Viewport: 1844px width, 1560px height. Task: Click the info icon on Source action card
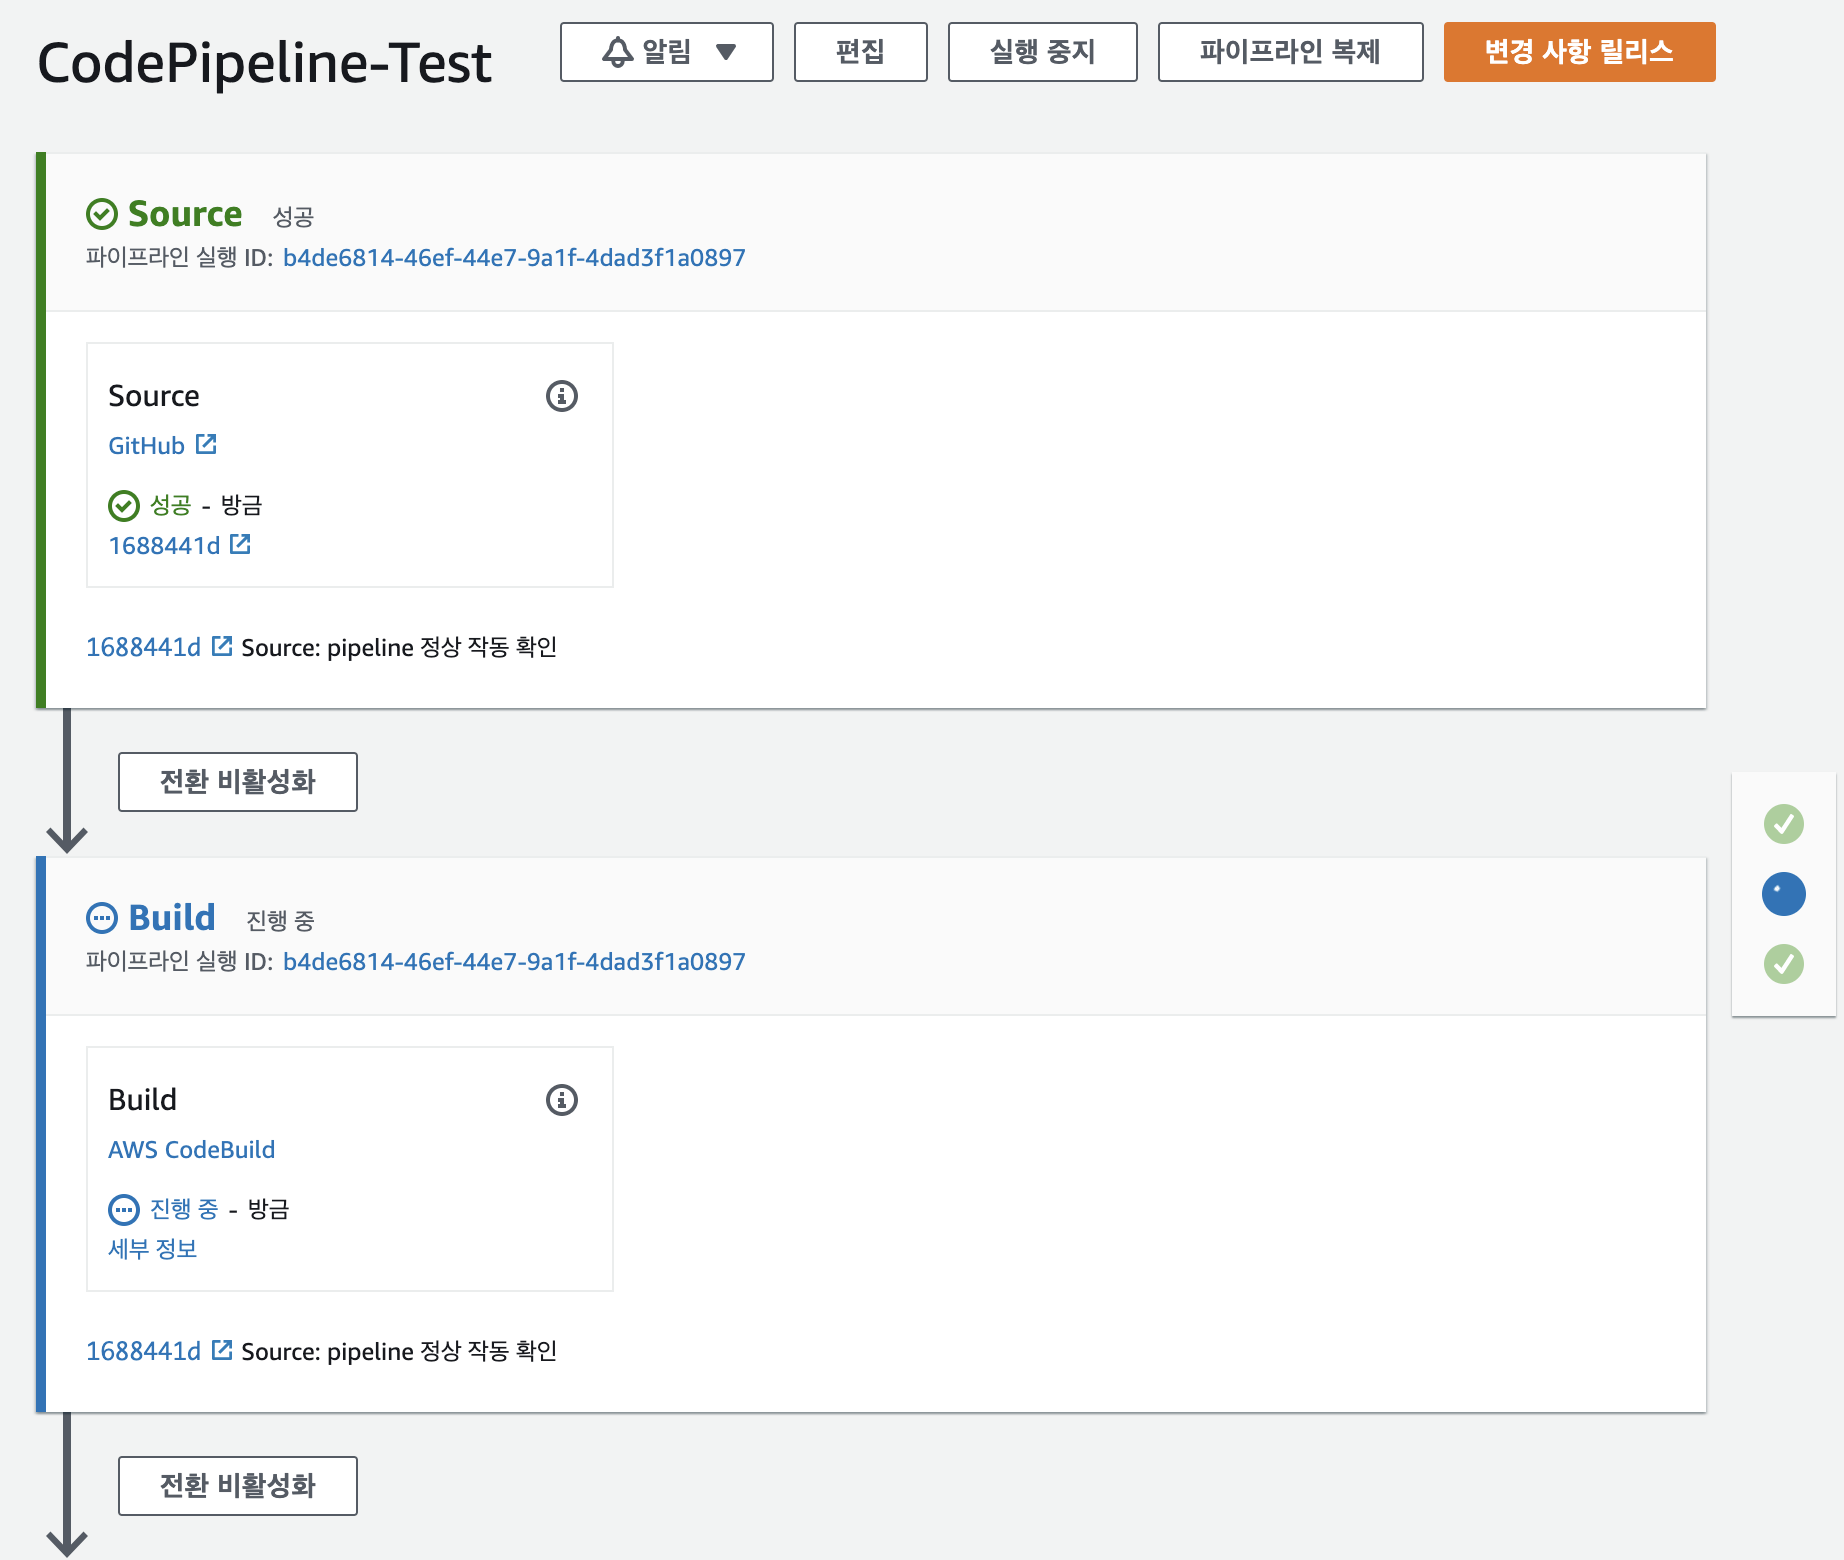(562, 396)
